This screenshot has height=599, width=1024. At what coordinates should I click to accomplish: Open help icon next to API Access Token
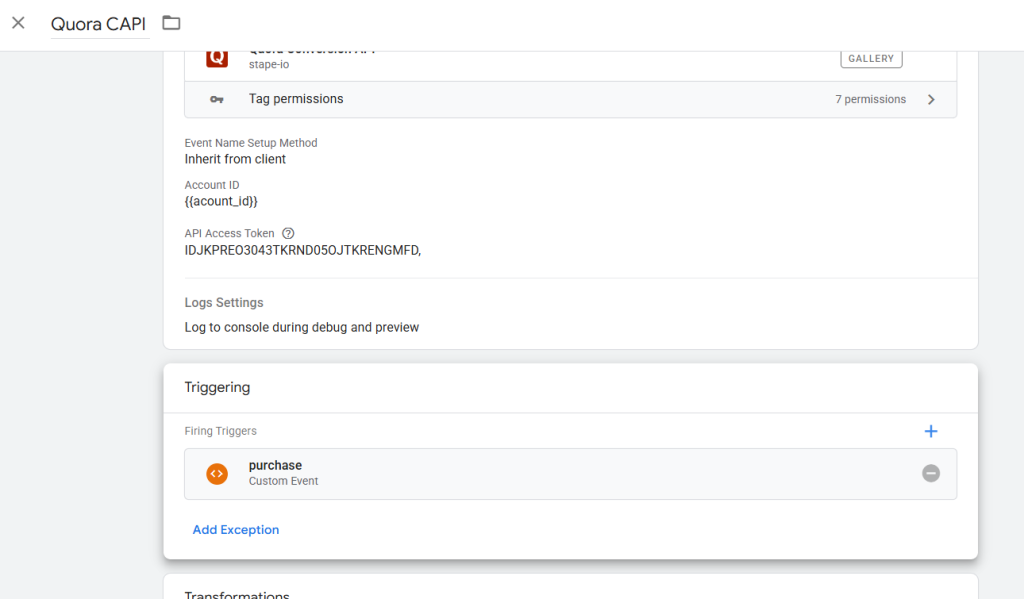click(288, 233)
